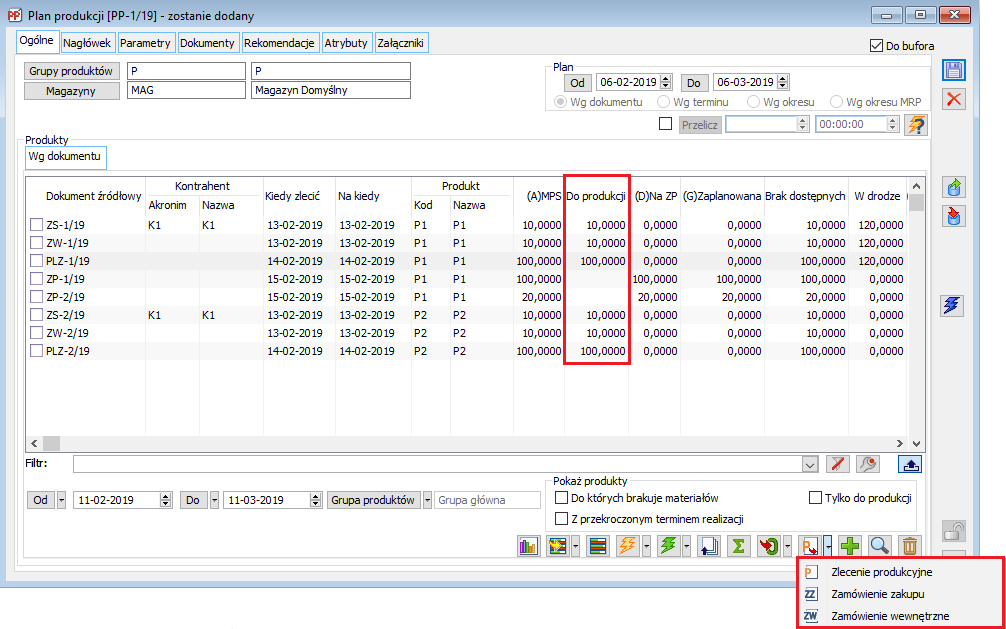This screenshot has width=1006, height=629.
Task: Click the Filtr input field
Action: tap(438, 464)
